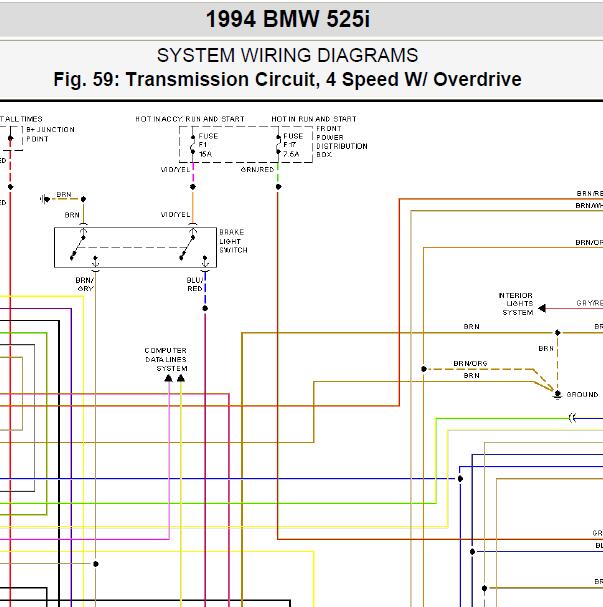Select the 'FRONT POWER DISTRIBUTION BOX' label
Image resolution: width=603 pixels, height=607 pixels.
pos(342,141)
